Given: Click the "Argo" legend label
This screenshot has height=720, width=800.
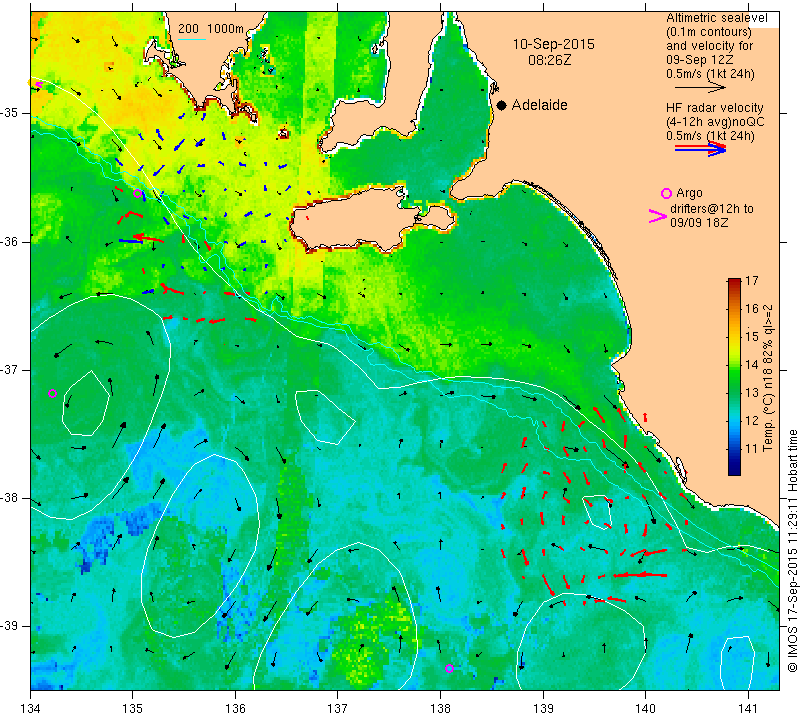Looking at the screenshot, I should 689,193.
